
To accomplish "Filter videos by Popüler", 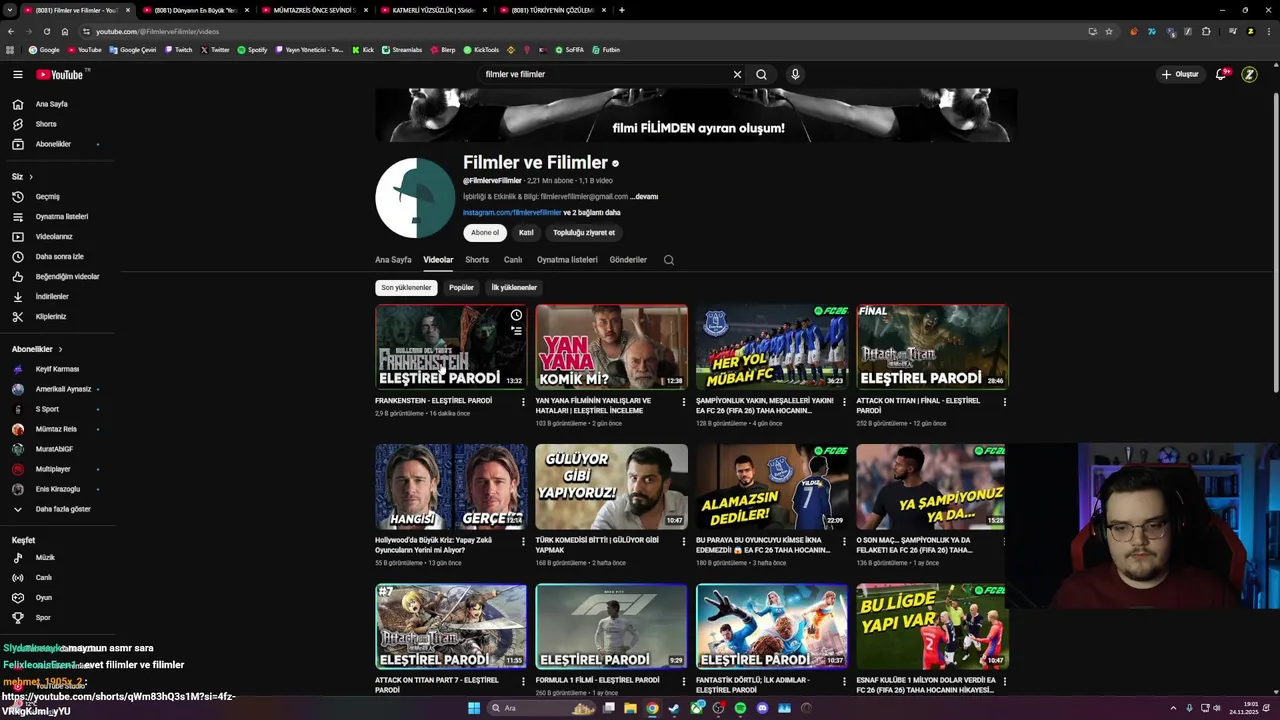I will [x=461, y=288].
